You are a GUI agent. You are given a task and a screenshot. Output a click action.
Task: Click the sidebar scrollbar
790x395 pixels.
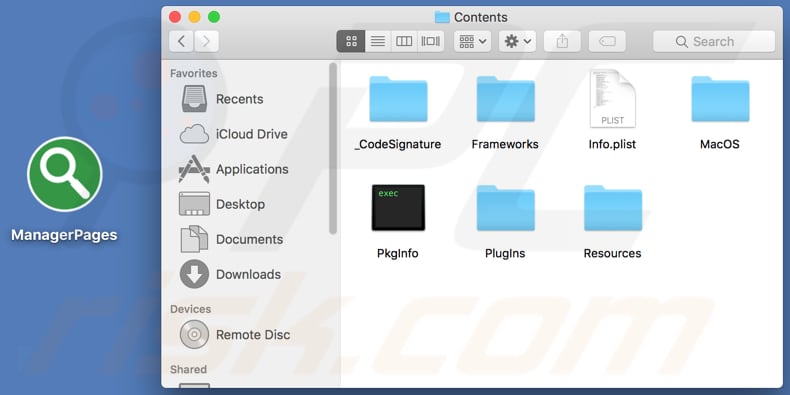coord(333,149)
